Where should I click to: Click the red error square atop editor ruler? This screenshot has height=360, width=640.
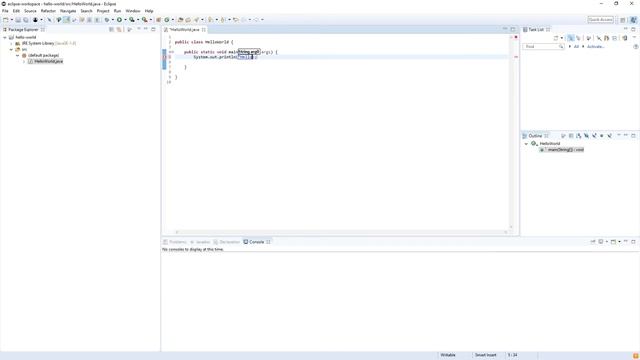click(516, 37)
